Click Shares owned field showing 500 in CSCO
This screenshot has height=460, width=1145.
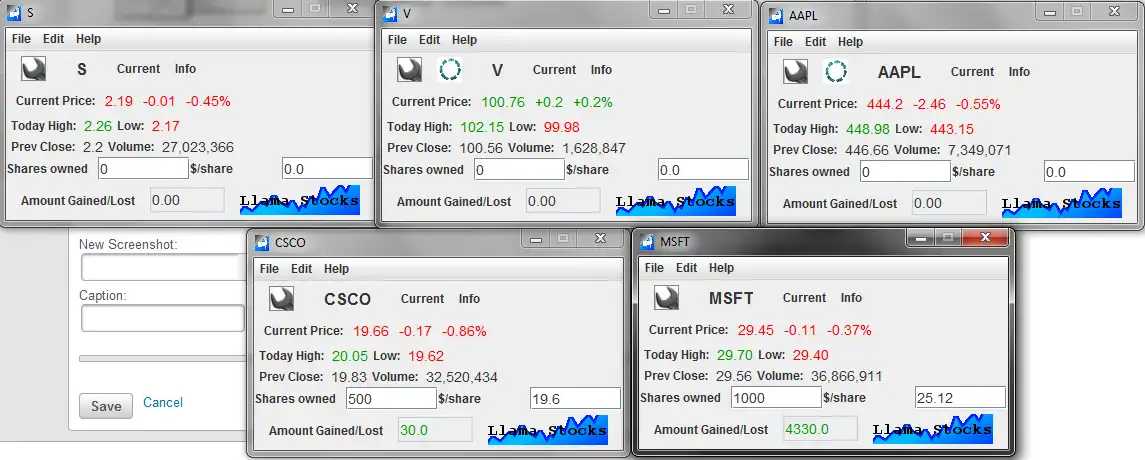pyautogui.click(x=391, y=399)
